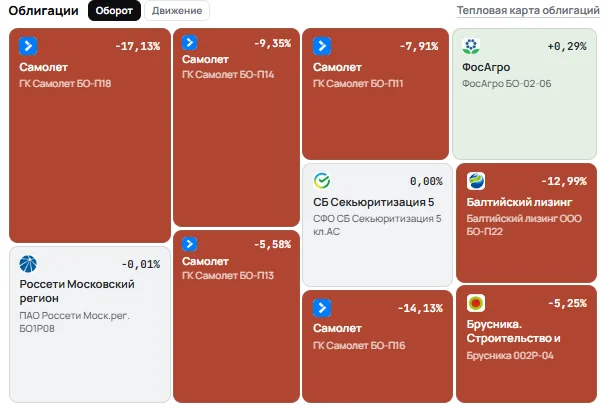Screen dimensions: 603x408
Task: Click the Брусника 002Р-04 bond name
Action: pos(510,356)
